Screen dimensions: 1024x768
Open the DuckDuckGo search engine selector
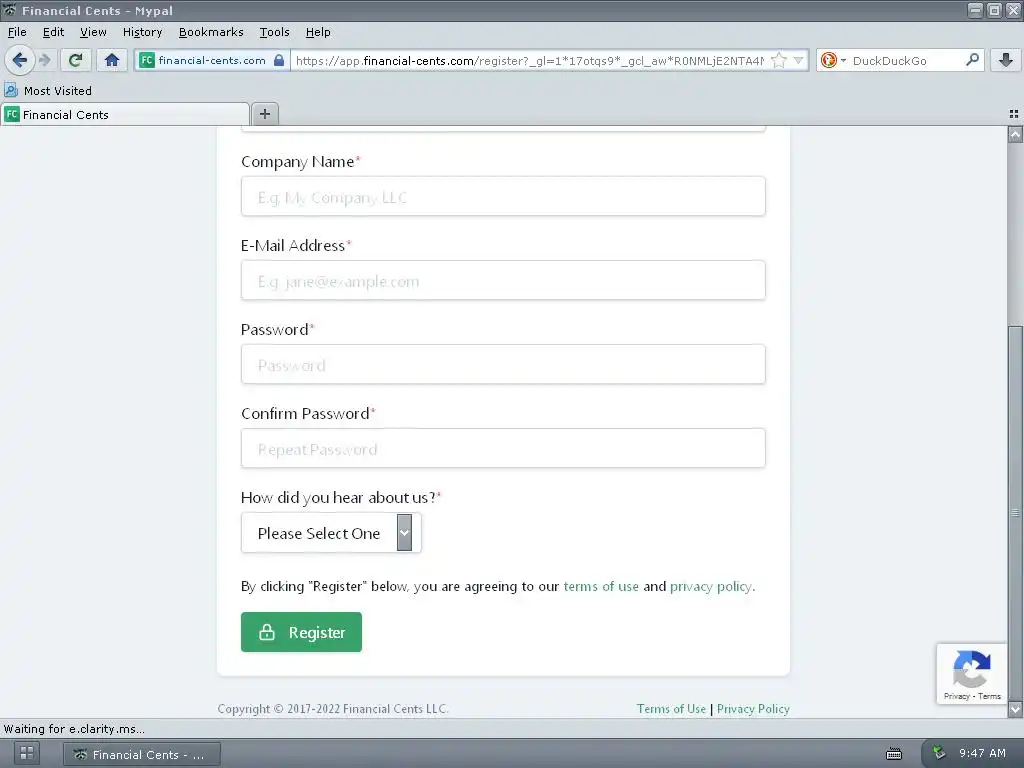[x=833, y=60]
